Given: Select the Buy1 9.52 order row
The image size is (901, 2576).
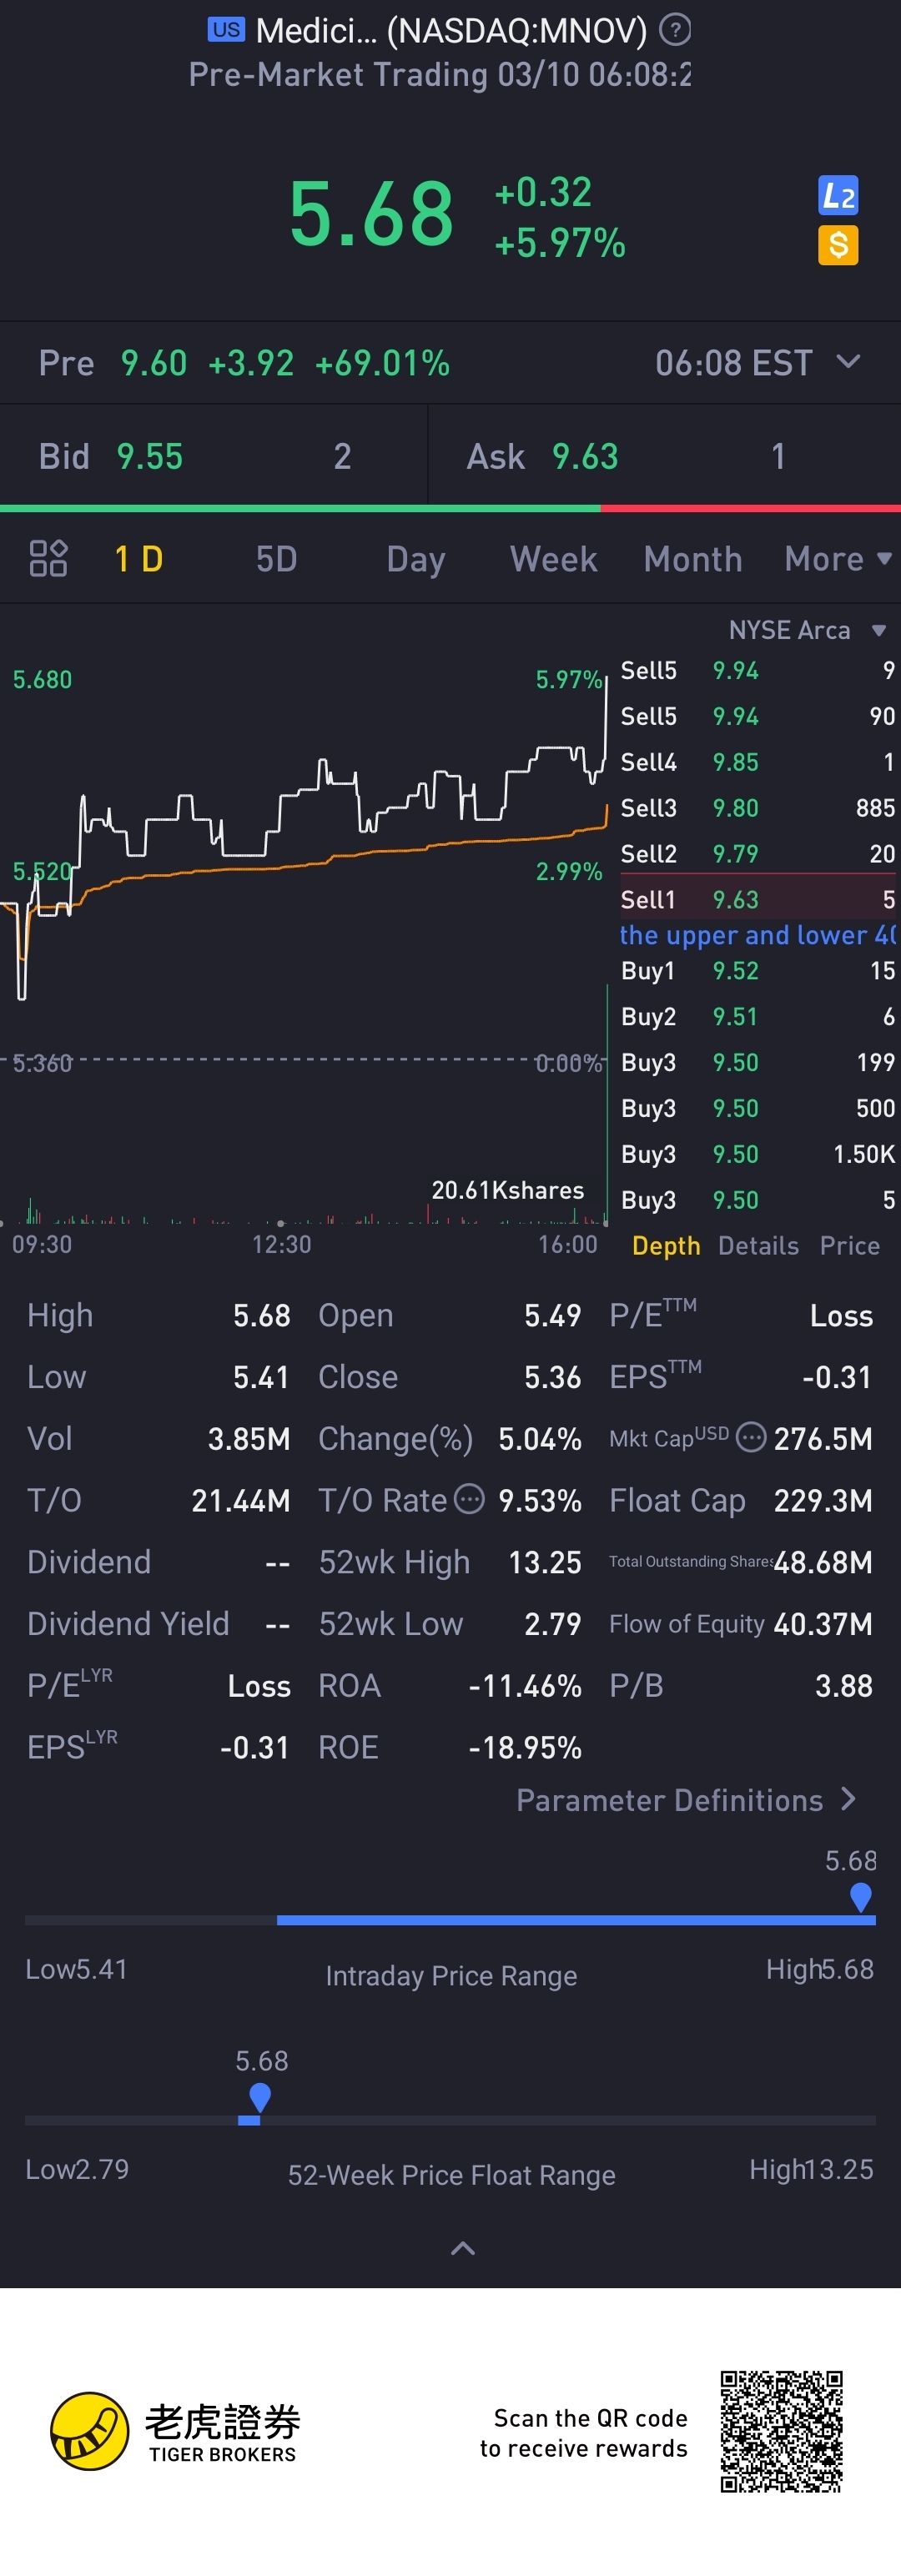Looking at the screenshot, I should (x=758, y=971).
